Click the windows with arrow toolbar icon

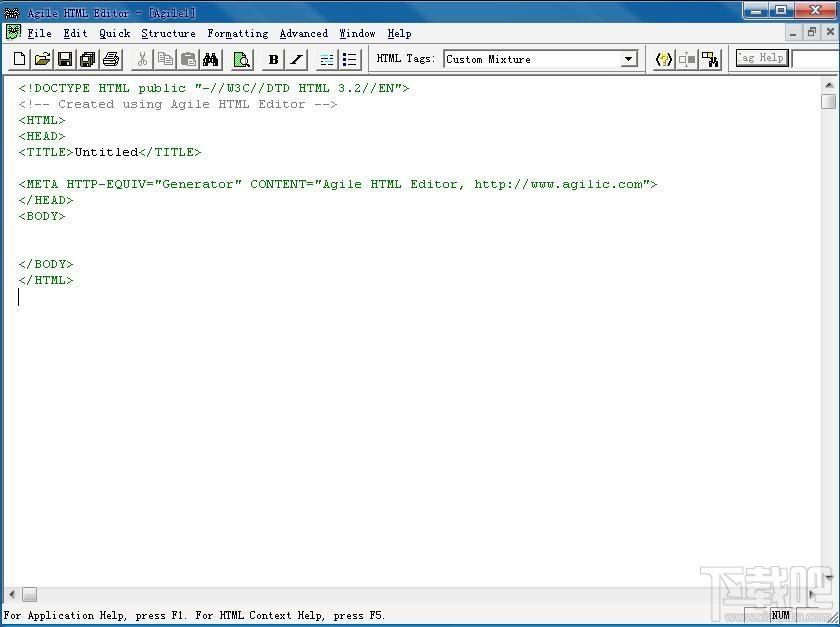[x=711, y=59]
